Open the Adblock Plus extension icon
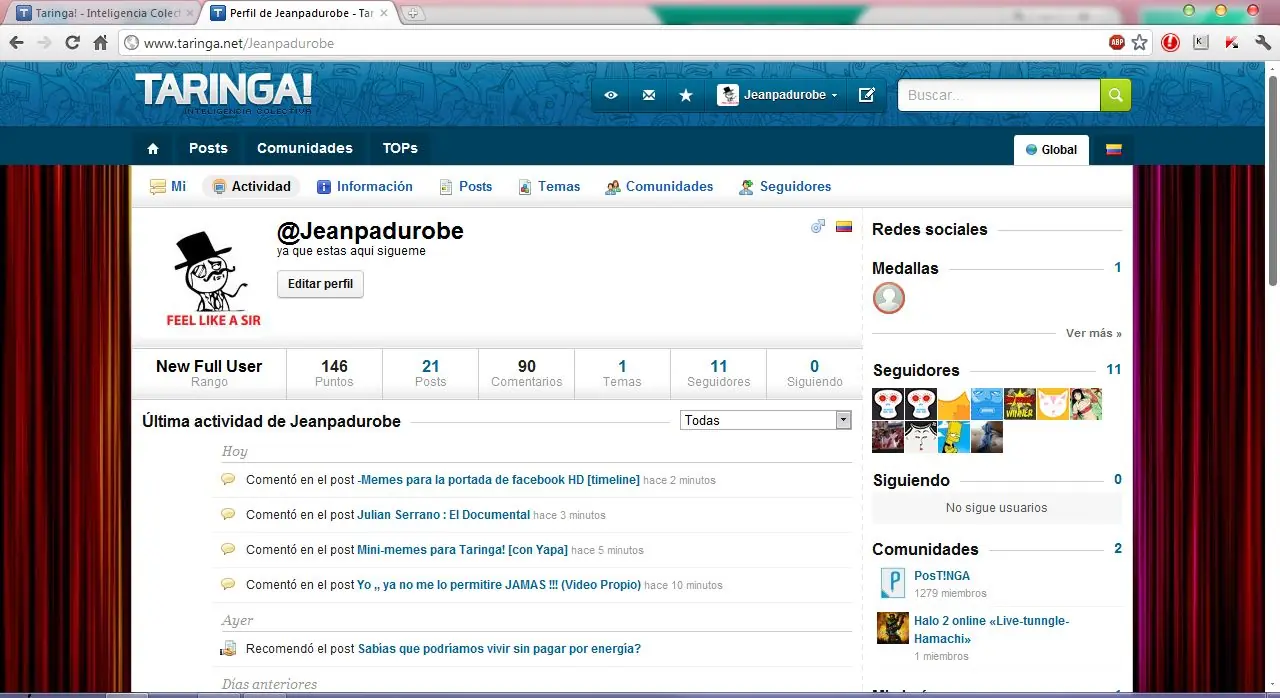This screenshot has height=698, width=1280. [1117, 42]
